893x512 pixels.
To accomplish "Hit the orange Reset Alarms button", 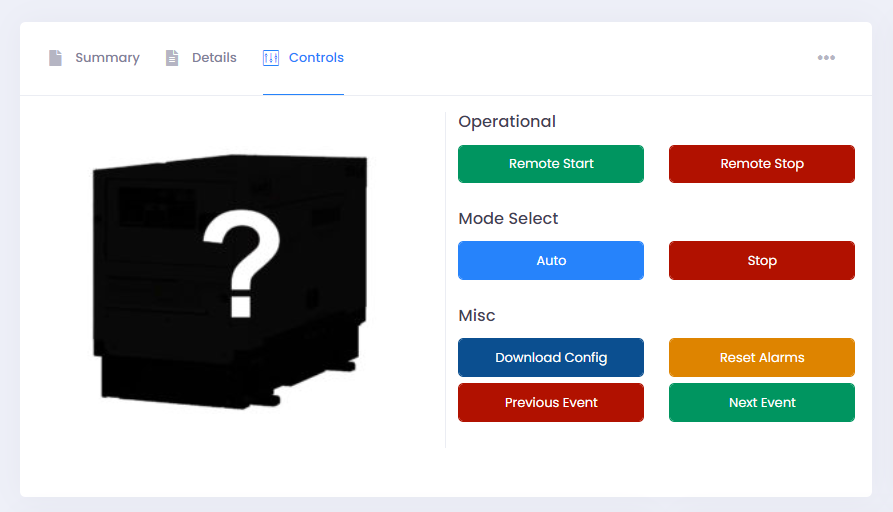I will 762,358.
